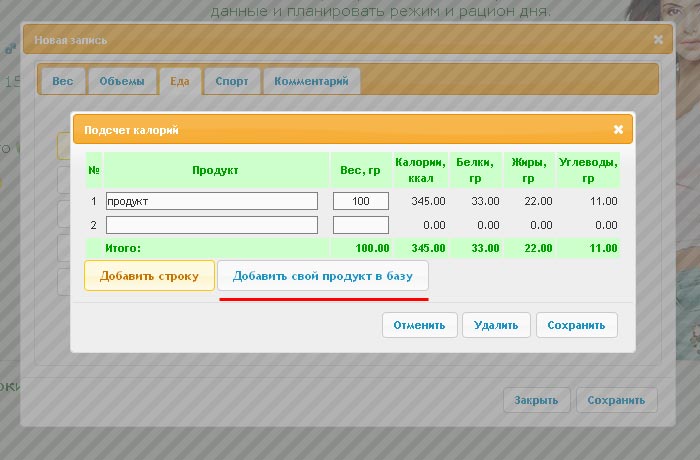Click the product name field in row 1

[x=211, y=201]
